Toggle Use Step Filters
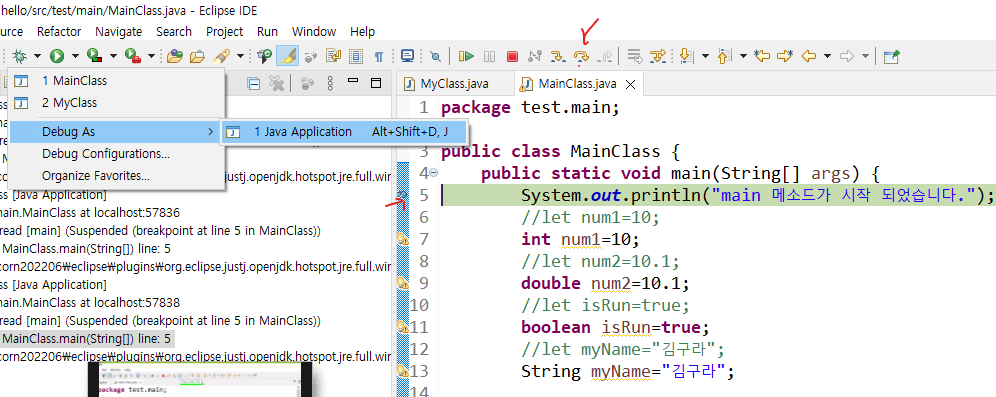Image resolution: width=996 pixels, height=397 pixels. 658,57
